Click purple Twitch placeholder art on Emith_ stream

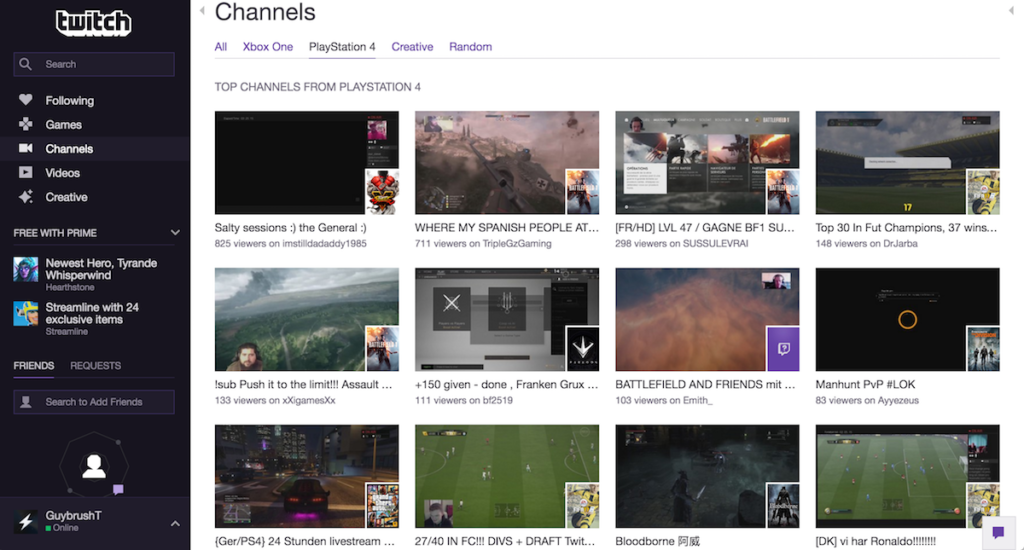782,348
